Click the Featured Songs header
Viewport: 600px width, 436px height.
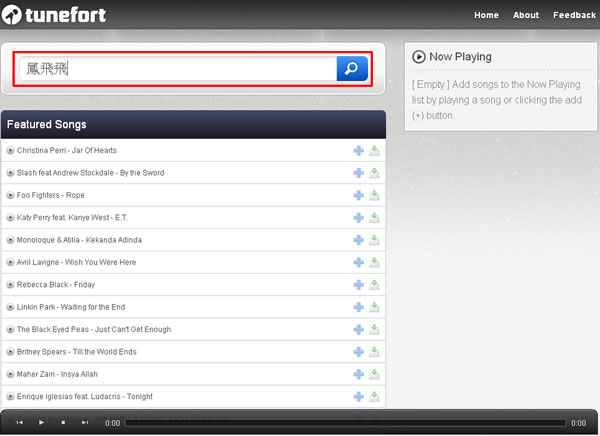(194, 124)
